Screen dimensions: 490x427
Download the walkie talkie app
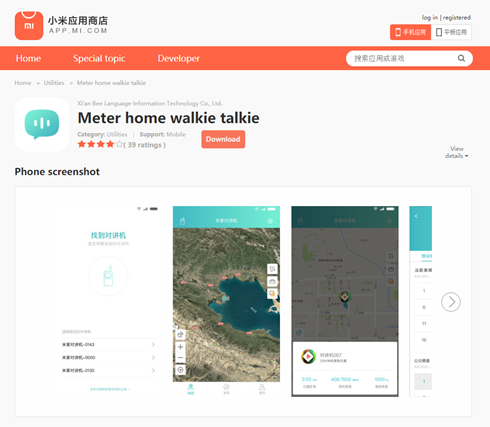coord(223,139)
